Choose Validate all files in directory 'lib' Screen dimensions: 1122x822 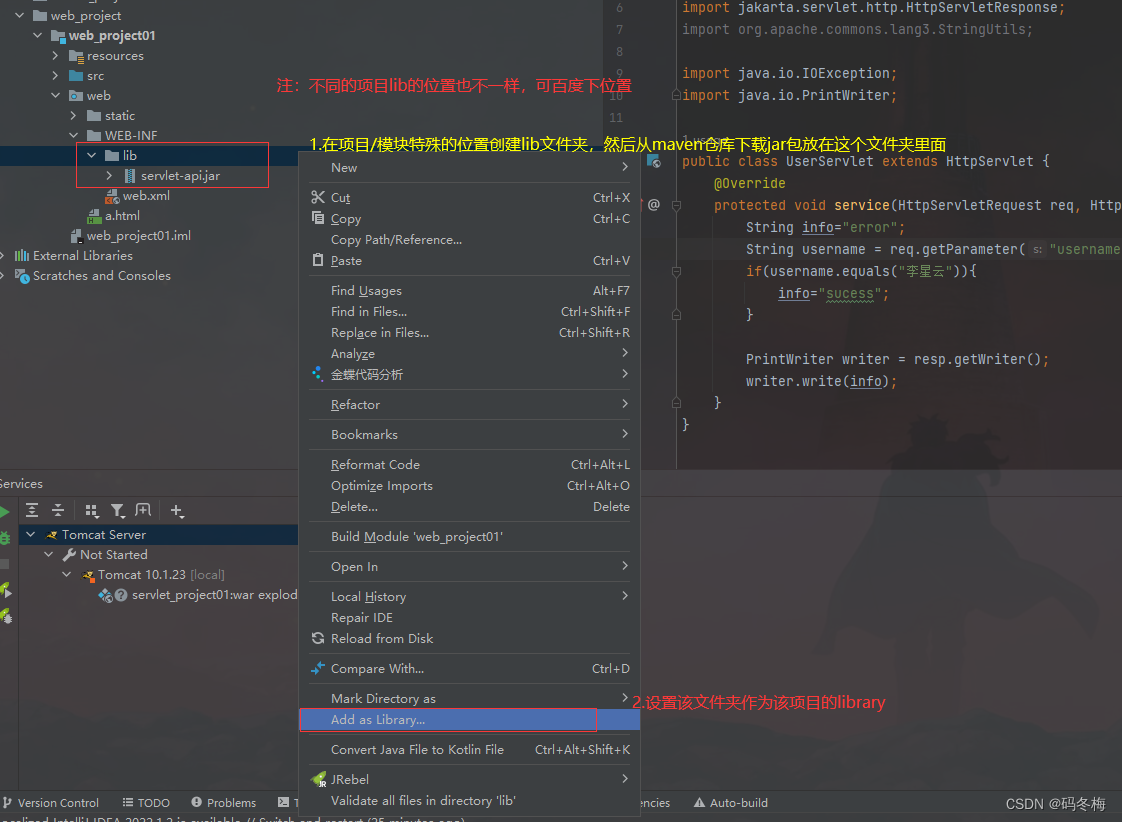(x=469, y=801)
